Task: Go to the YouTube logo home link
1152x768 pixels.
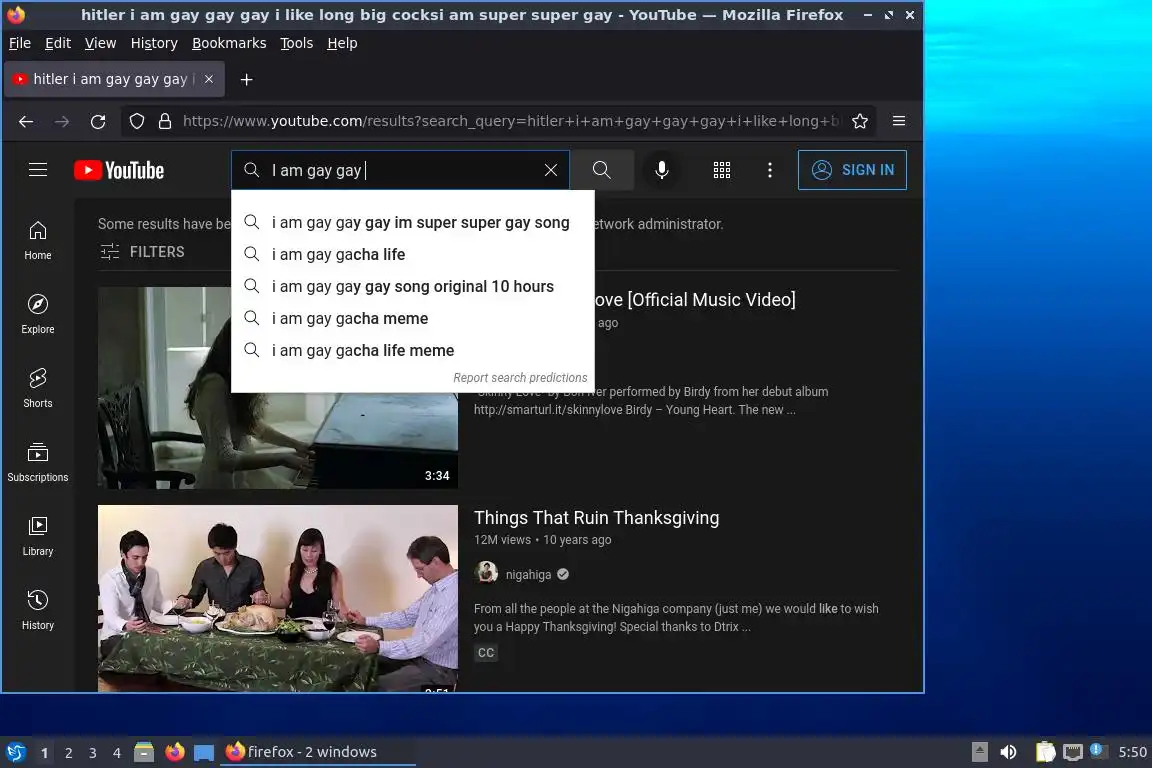Action: [119, 171]
